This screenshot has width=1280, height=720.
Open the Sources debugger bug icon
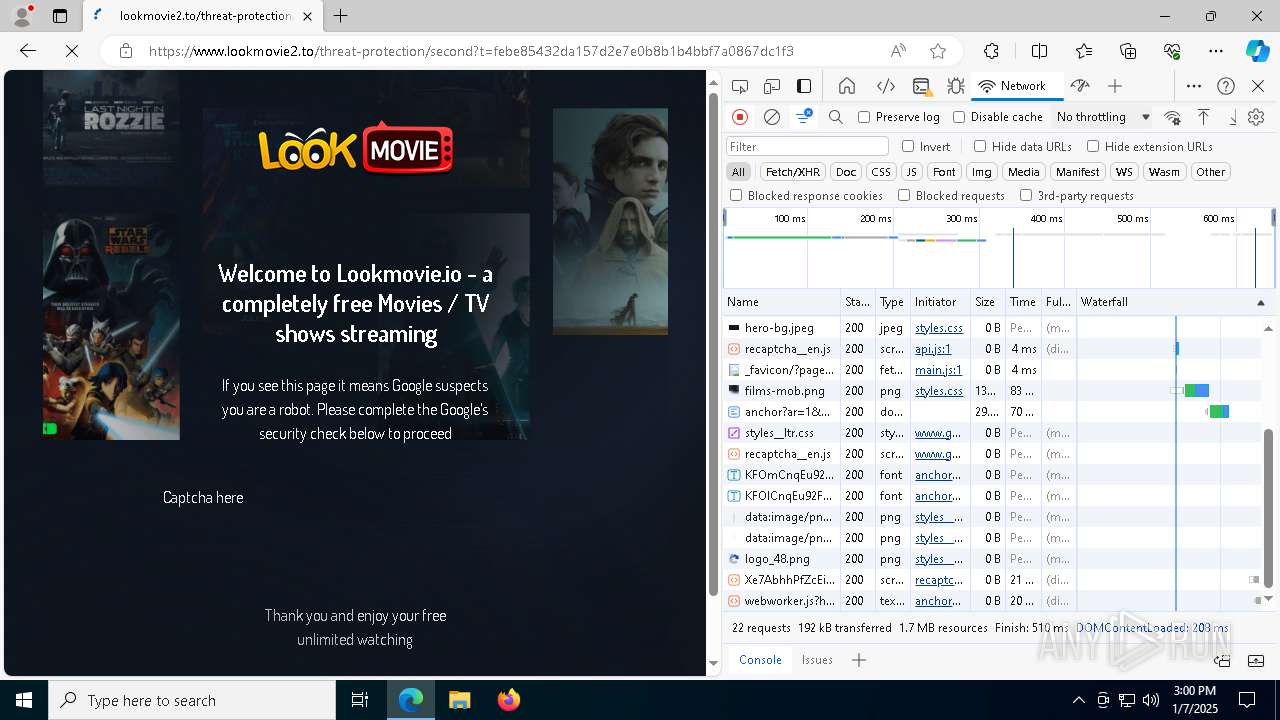[x=955, y=86]
